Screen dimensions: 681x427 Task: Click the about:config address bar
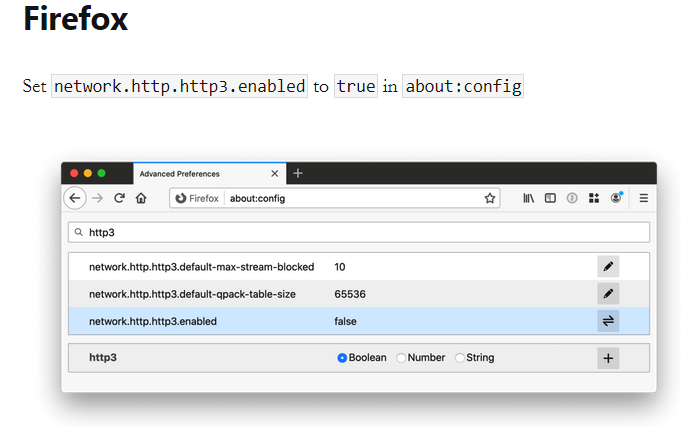334,198
